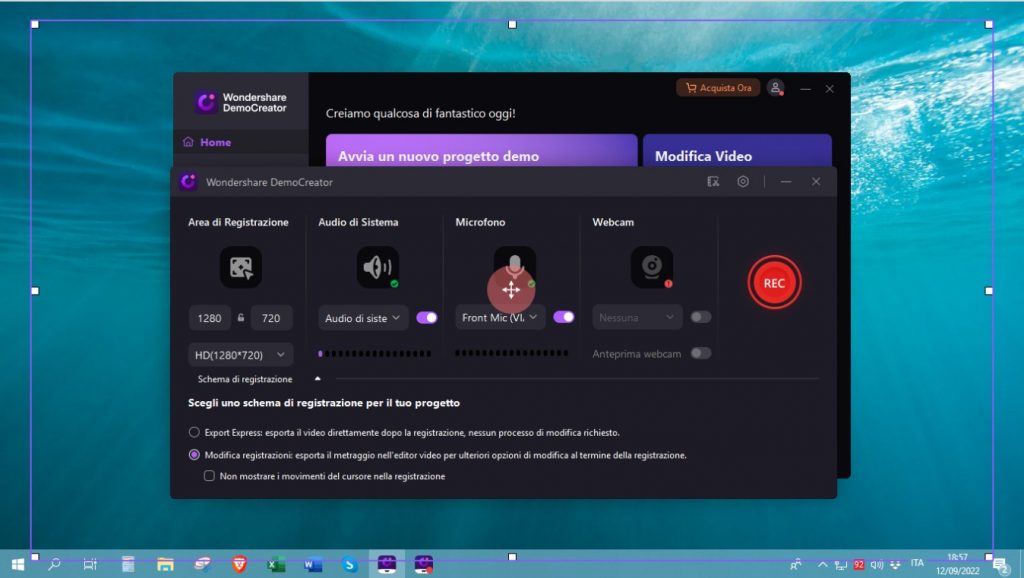Select the Export Express radio option
The height and width of the screenshot is (578, 1024).
[194, 433]
